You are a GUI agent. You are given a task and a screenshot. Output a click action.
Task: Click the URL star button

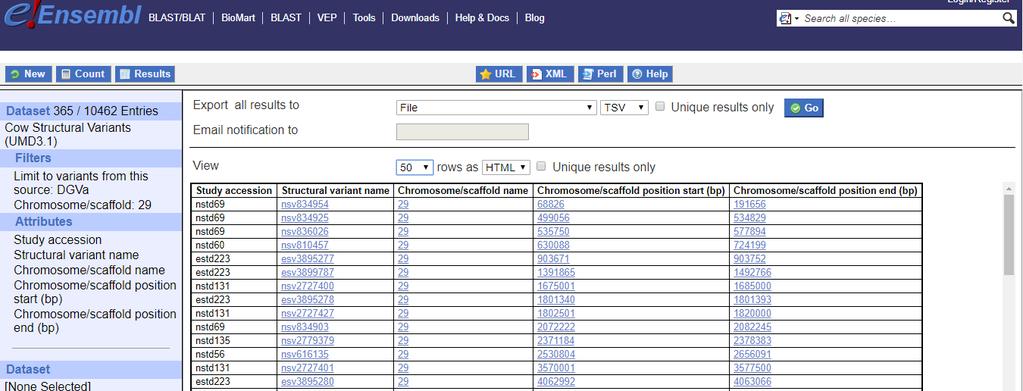pos(498,74)
